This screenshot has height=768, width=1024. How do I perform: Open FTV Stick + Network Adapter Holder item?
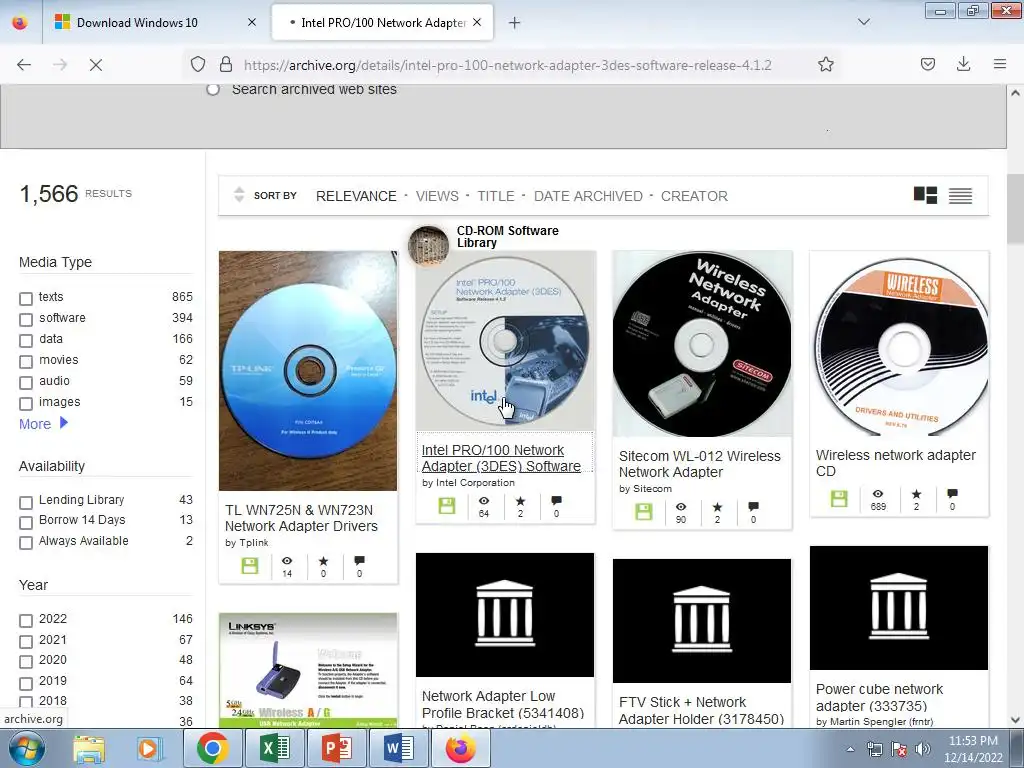(x=701, y=711)
